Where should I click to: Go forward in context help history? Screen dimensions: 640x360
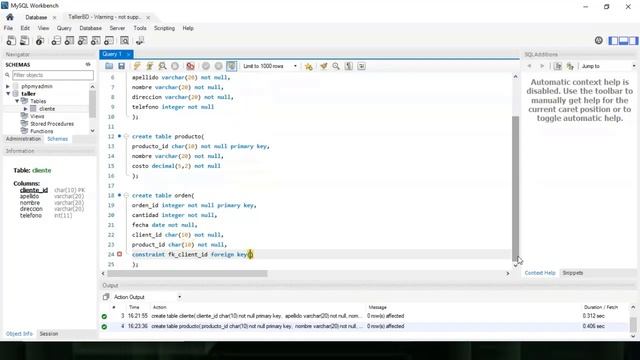click(542, 66)
